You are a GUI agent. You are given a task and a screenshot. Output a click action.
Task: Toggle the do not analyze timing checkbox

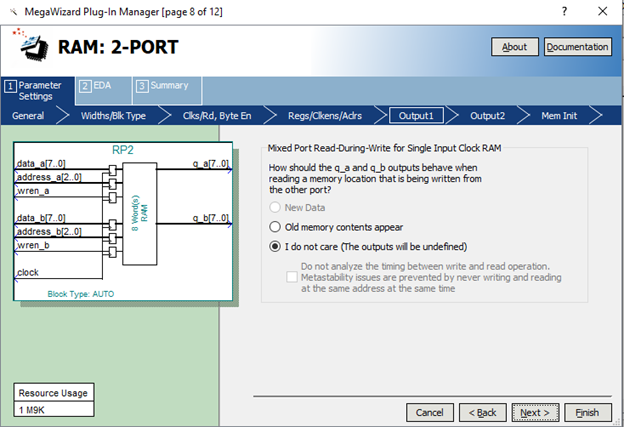(292, 277)
